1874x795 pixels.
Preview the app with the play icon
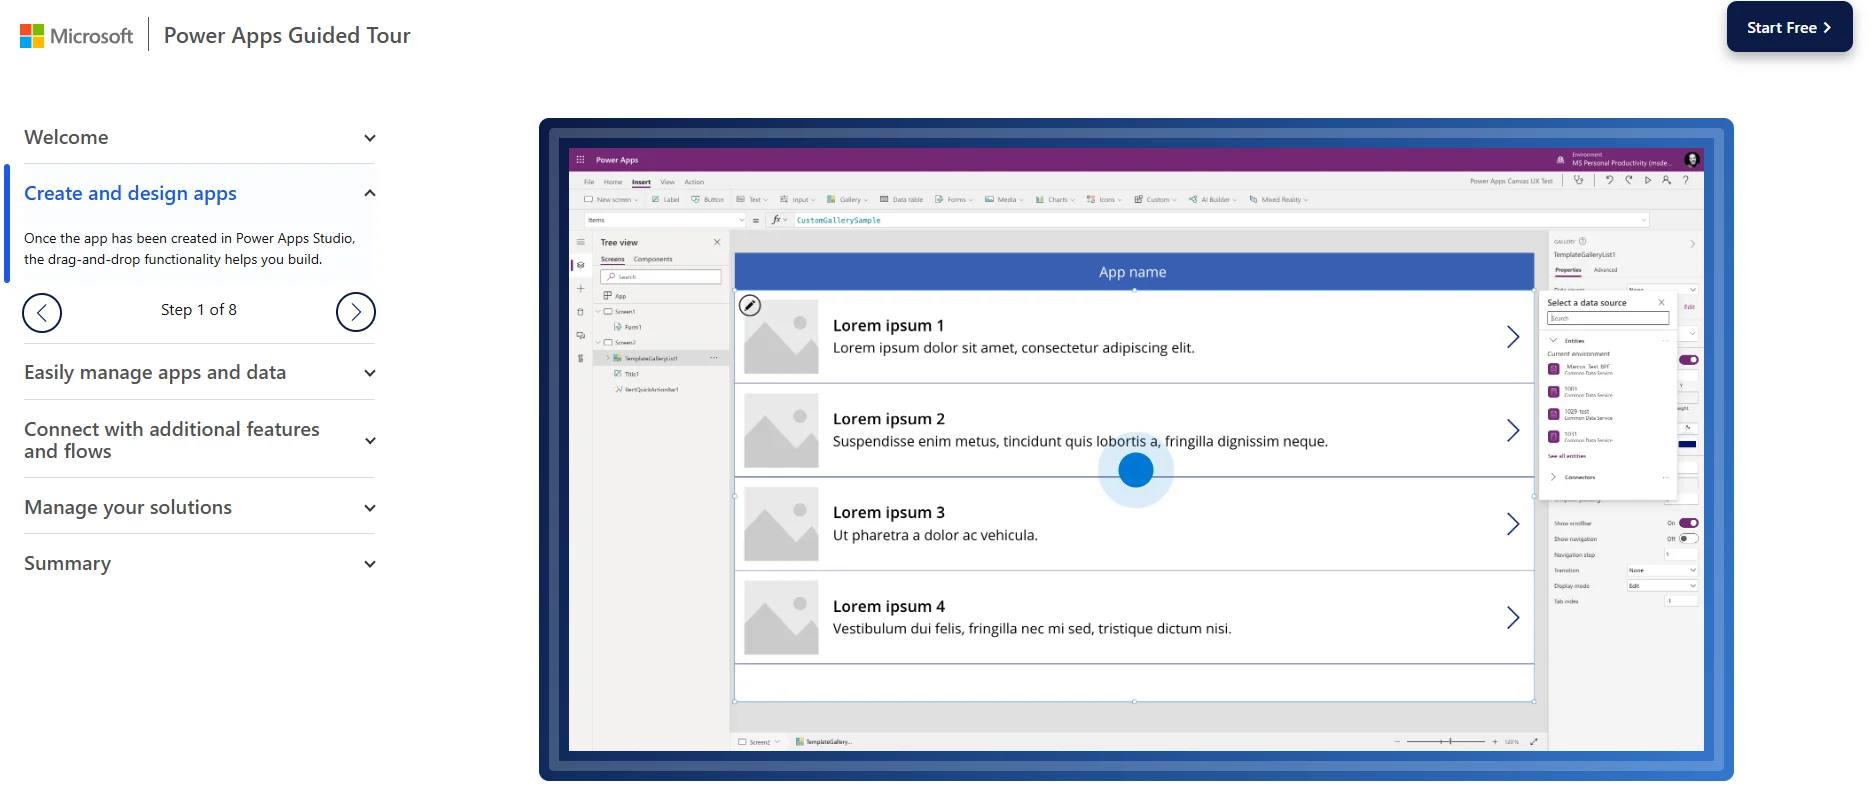pyautogui.click(x=1648, y=180)
